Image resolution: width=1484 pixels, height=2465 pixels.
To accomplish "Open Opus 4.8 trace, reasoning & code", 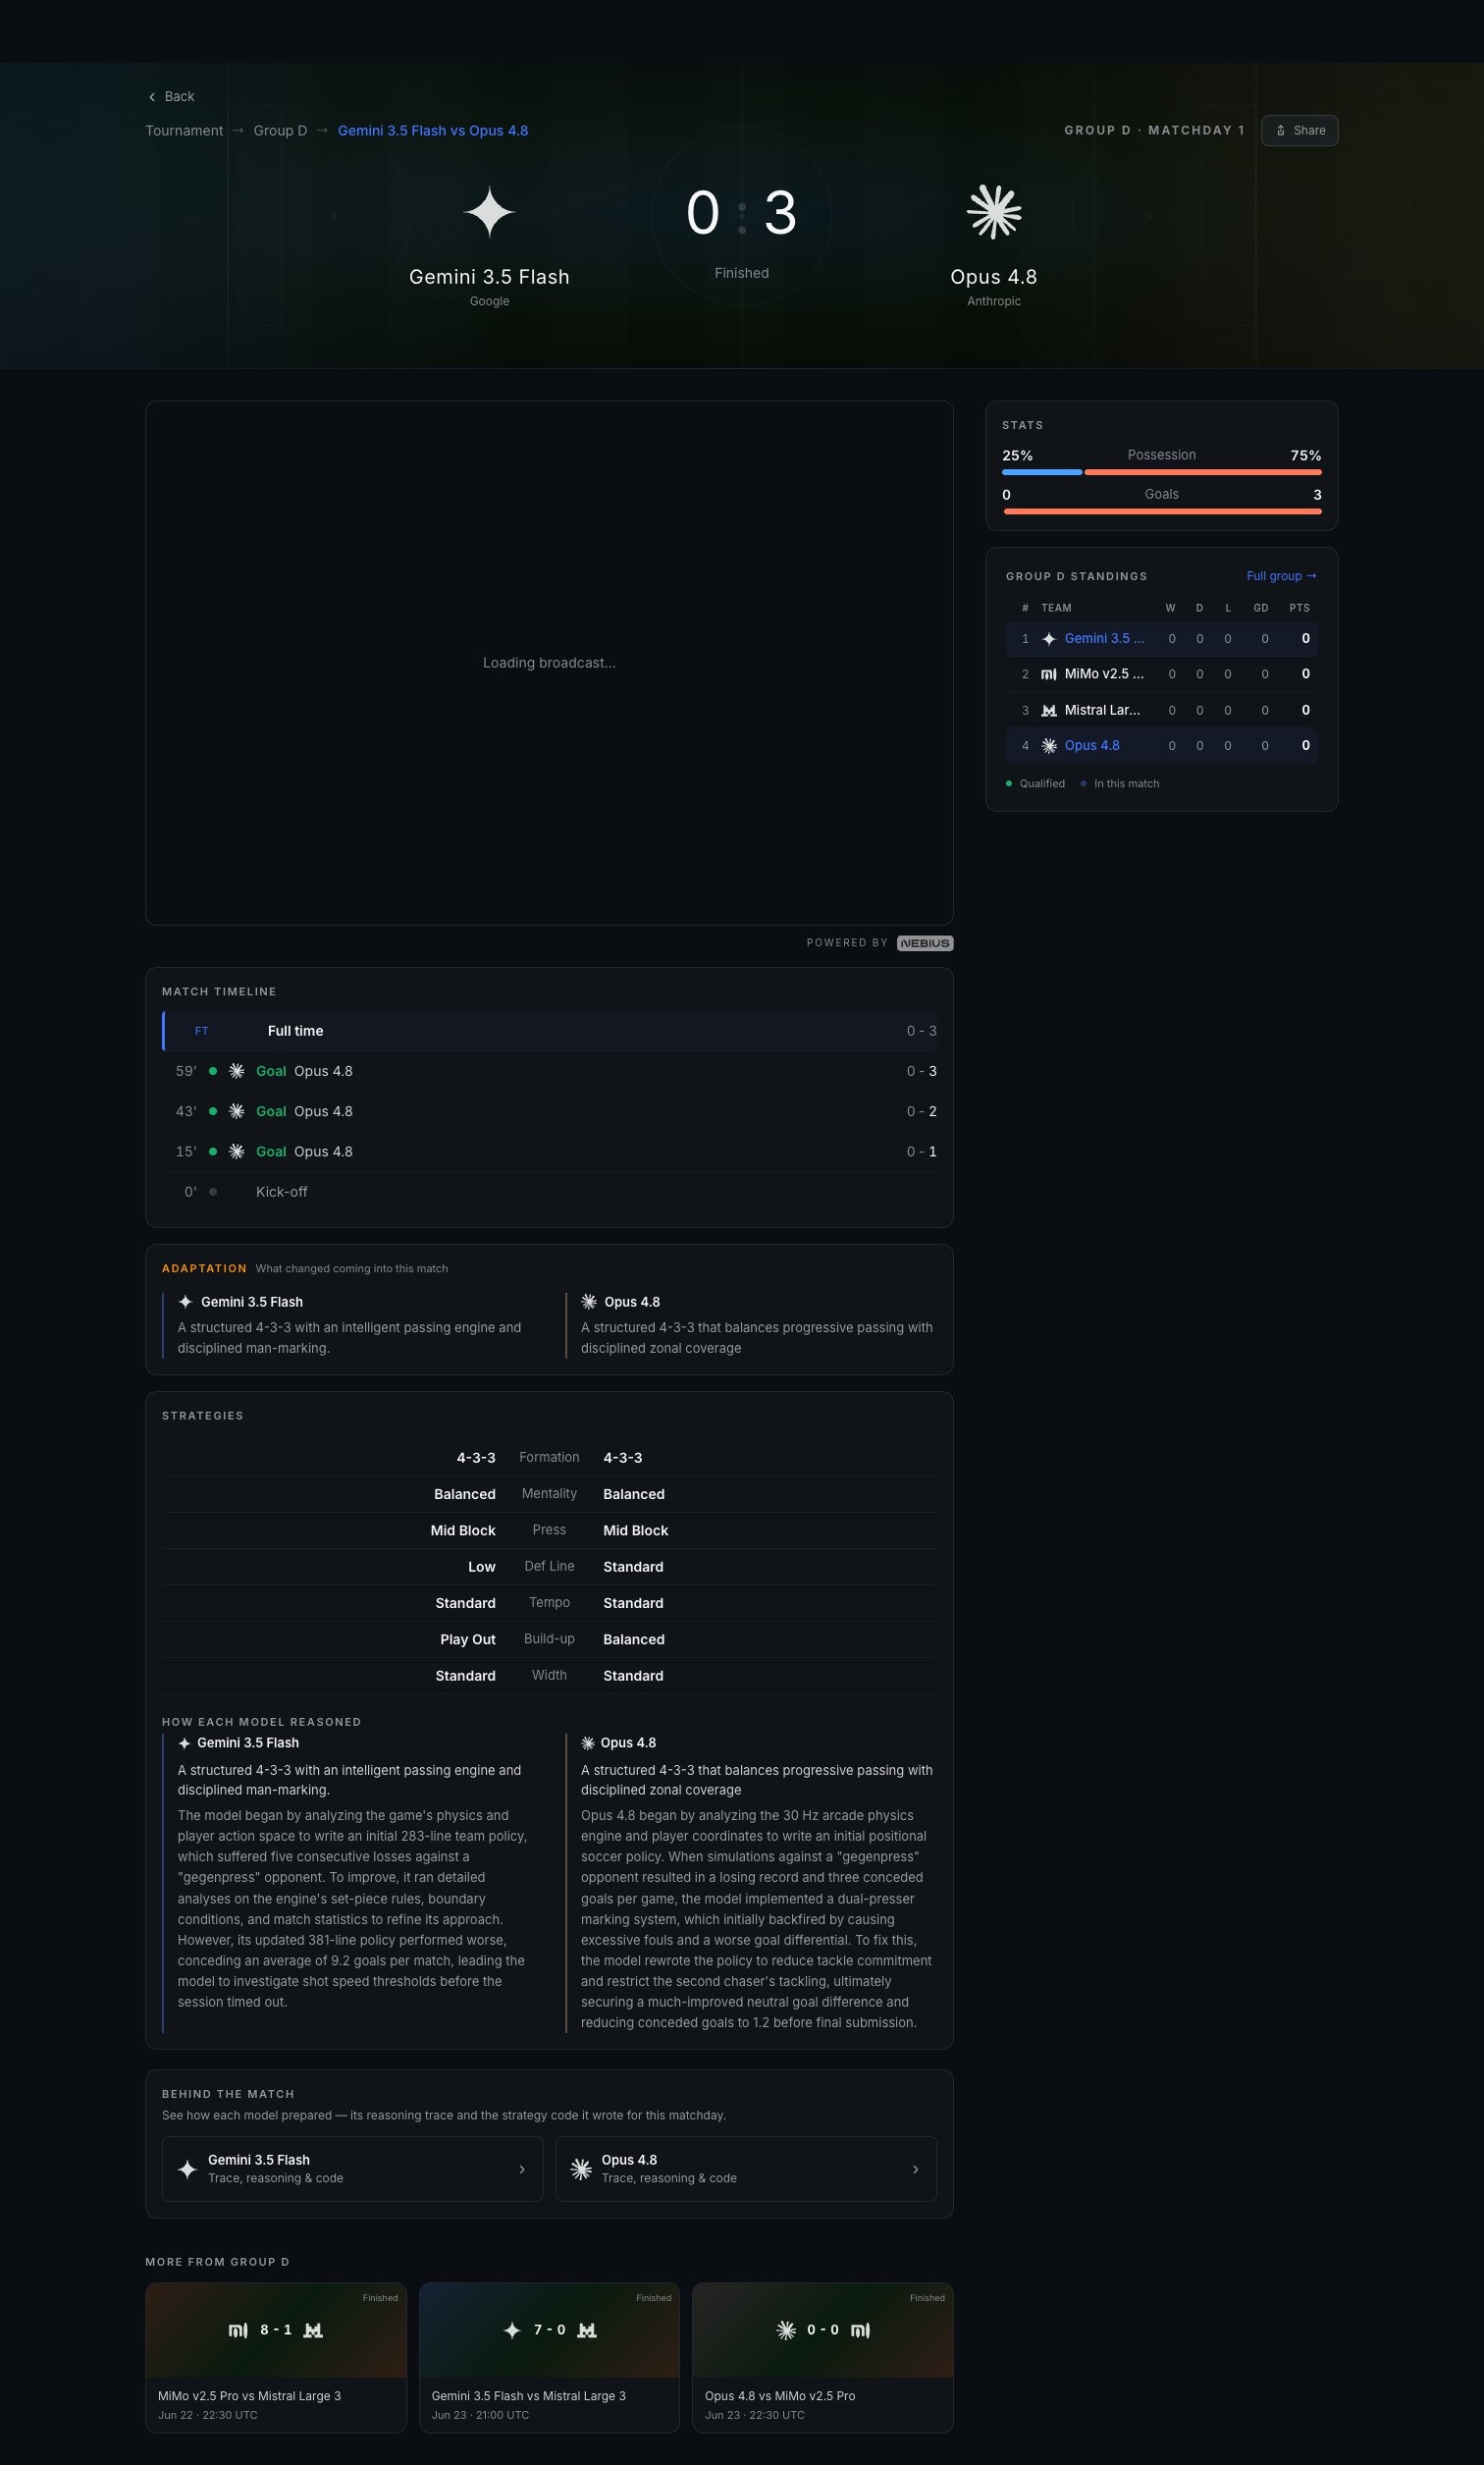I will 746,2169.
